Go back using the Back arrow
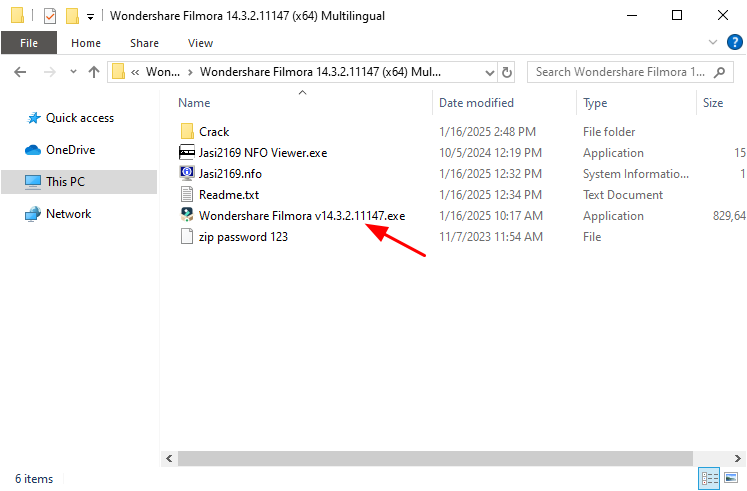 (x=21, y=72)
